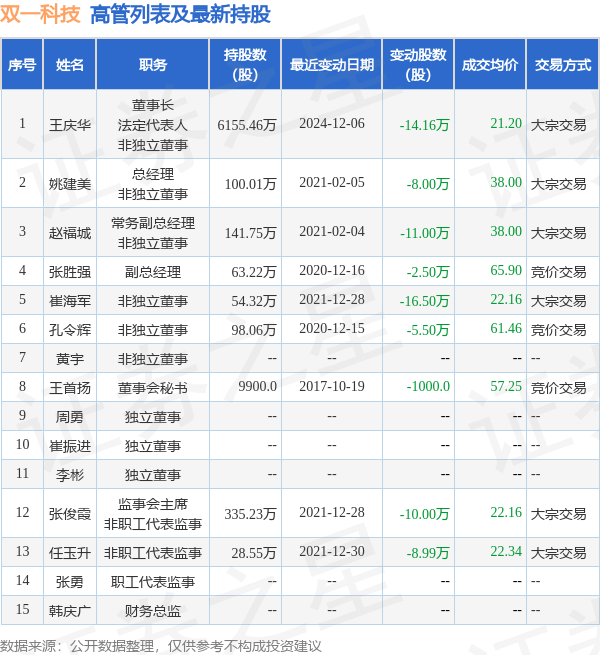This screenshot has width=600, height=655.
Task: Click the change value -2.50万
Action: tap(428, 272)
